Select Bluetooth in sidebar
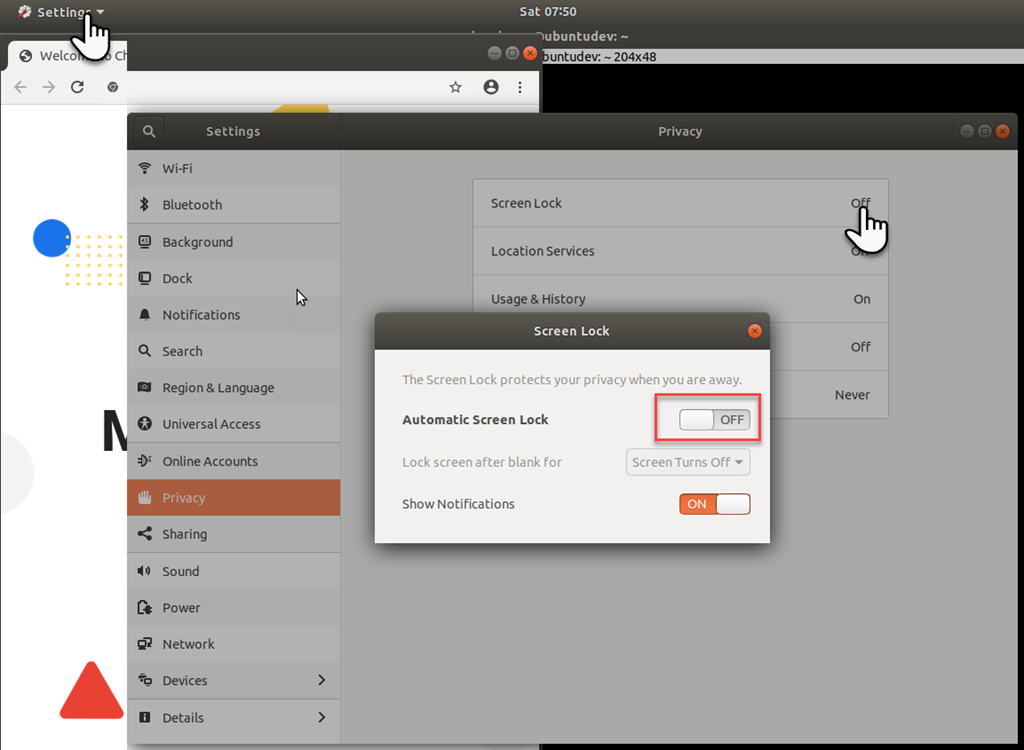1024x750 pixels. 234,204
